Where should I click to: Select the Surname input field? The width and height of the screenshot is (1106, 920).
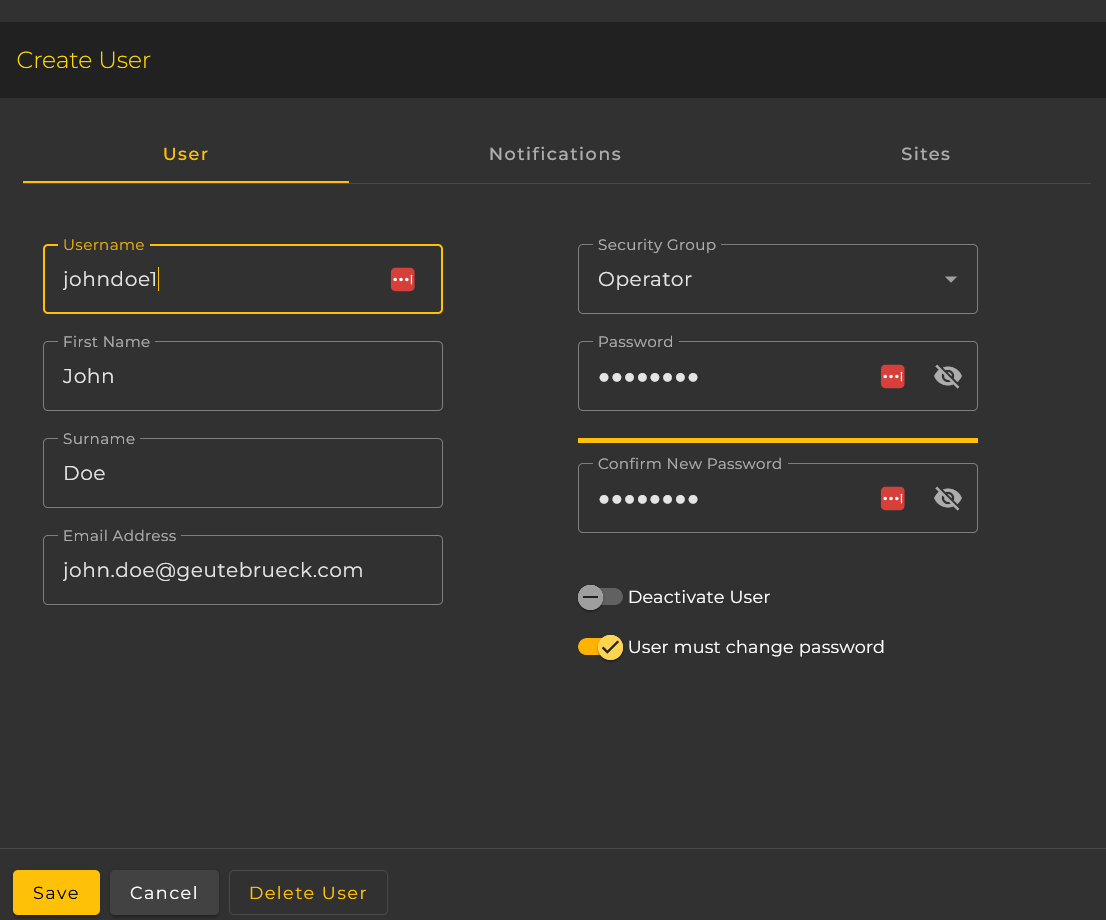point(242,474)
